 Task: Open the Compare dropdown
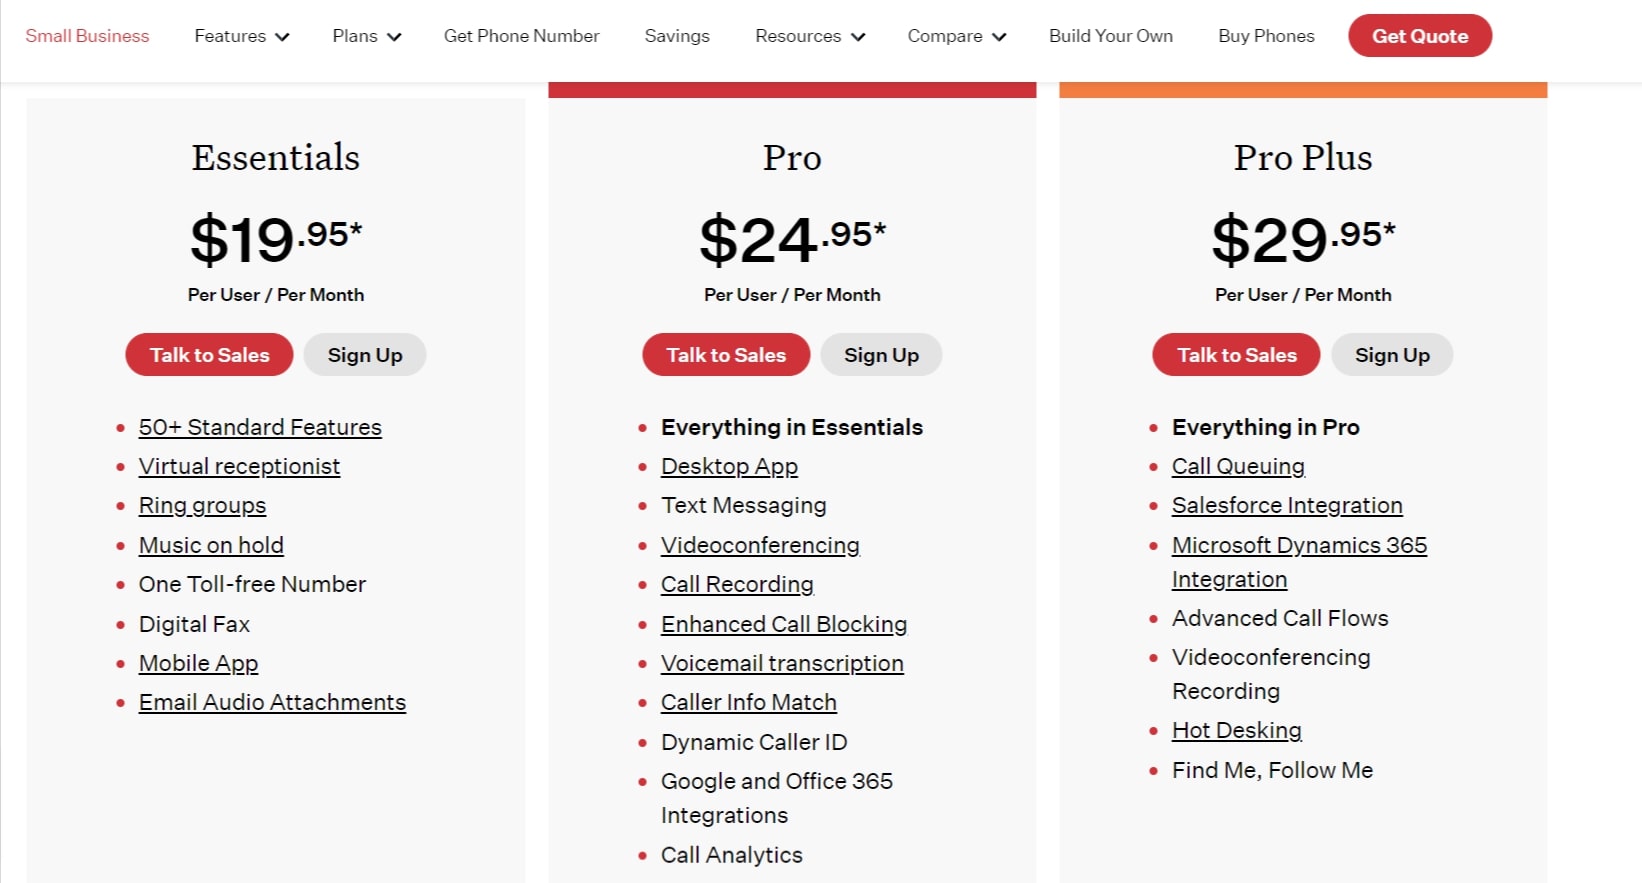[x=956, y=36]
